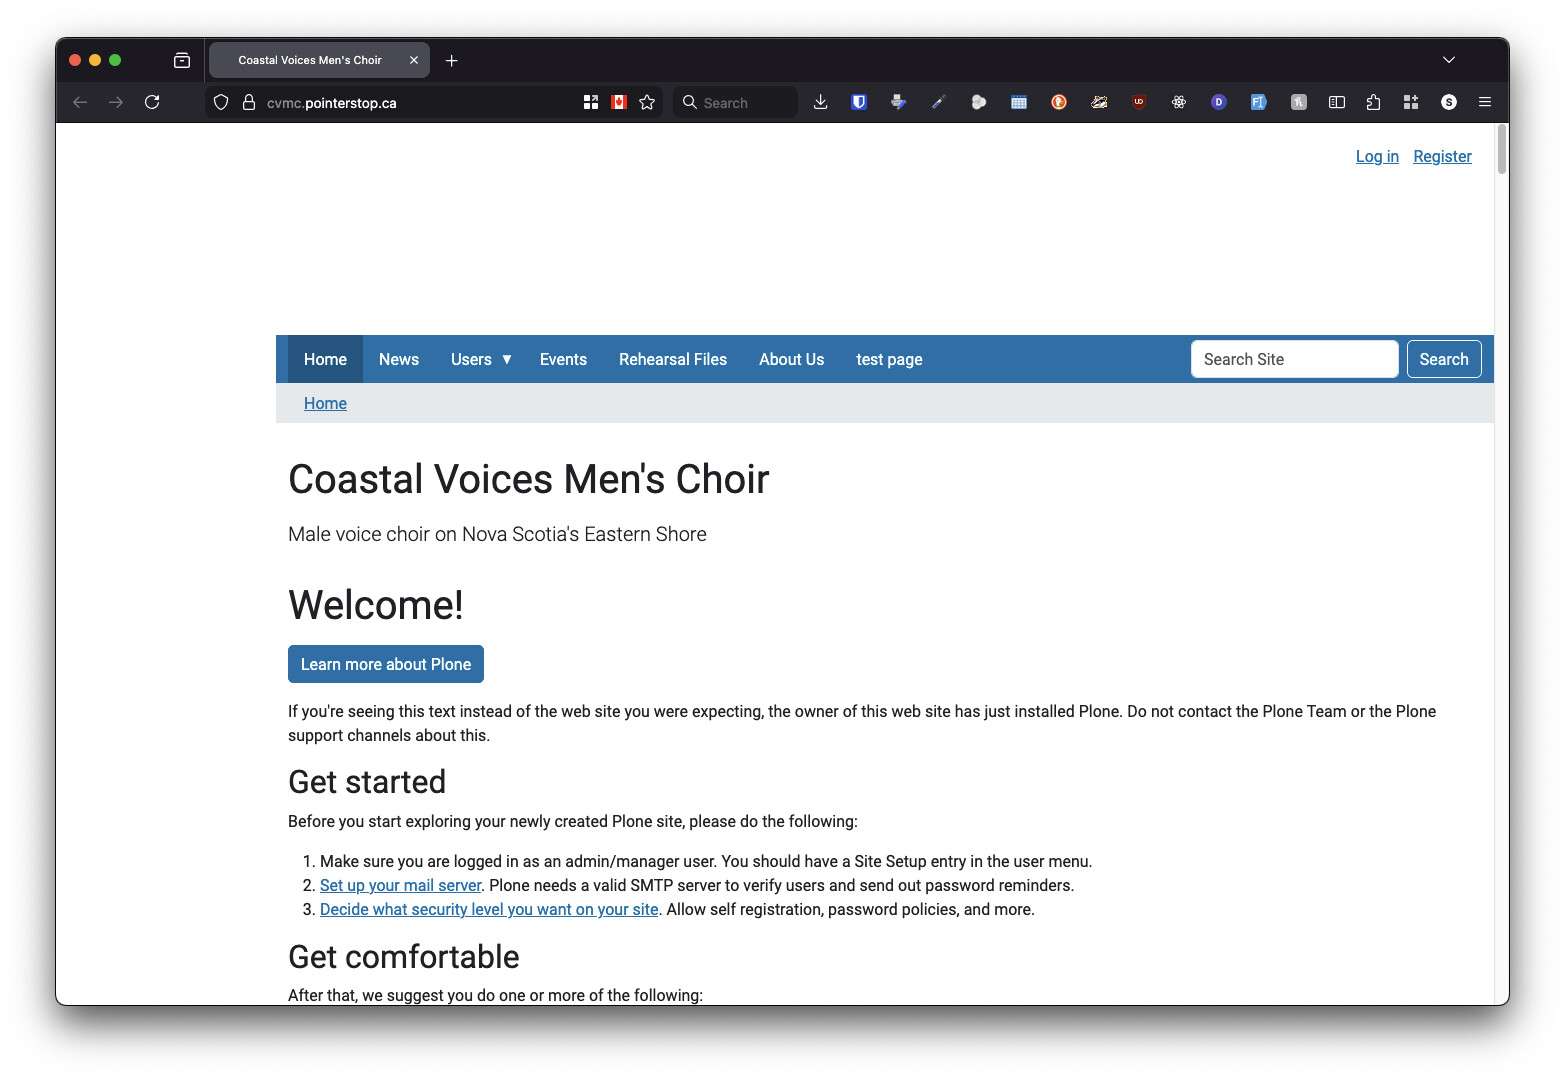Viewport: 1565px width, 1079px height.
Task: Go to the Events section
Action: coord(563,359)
